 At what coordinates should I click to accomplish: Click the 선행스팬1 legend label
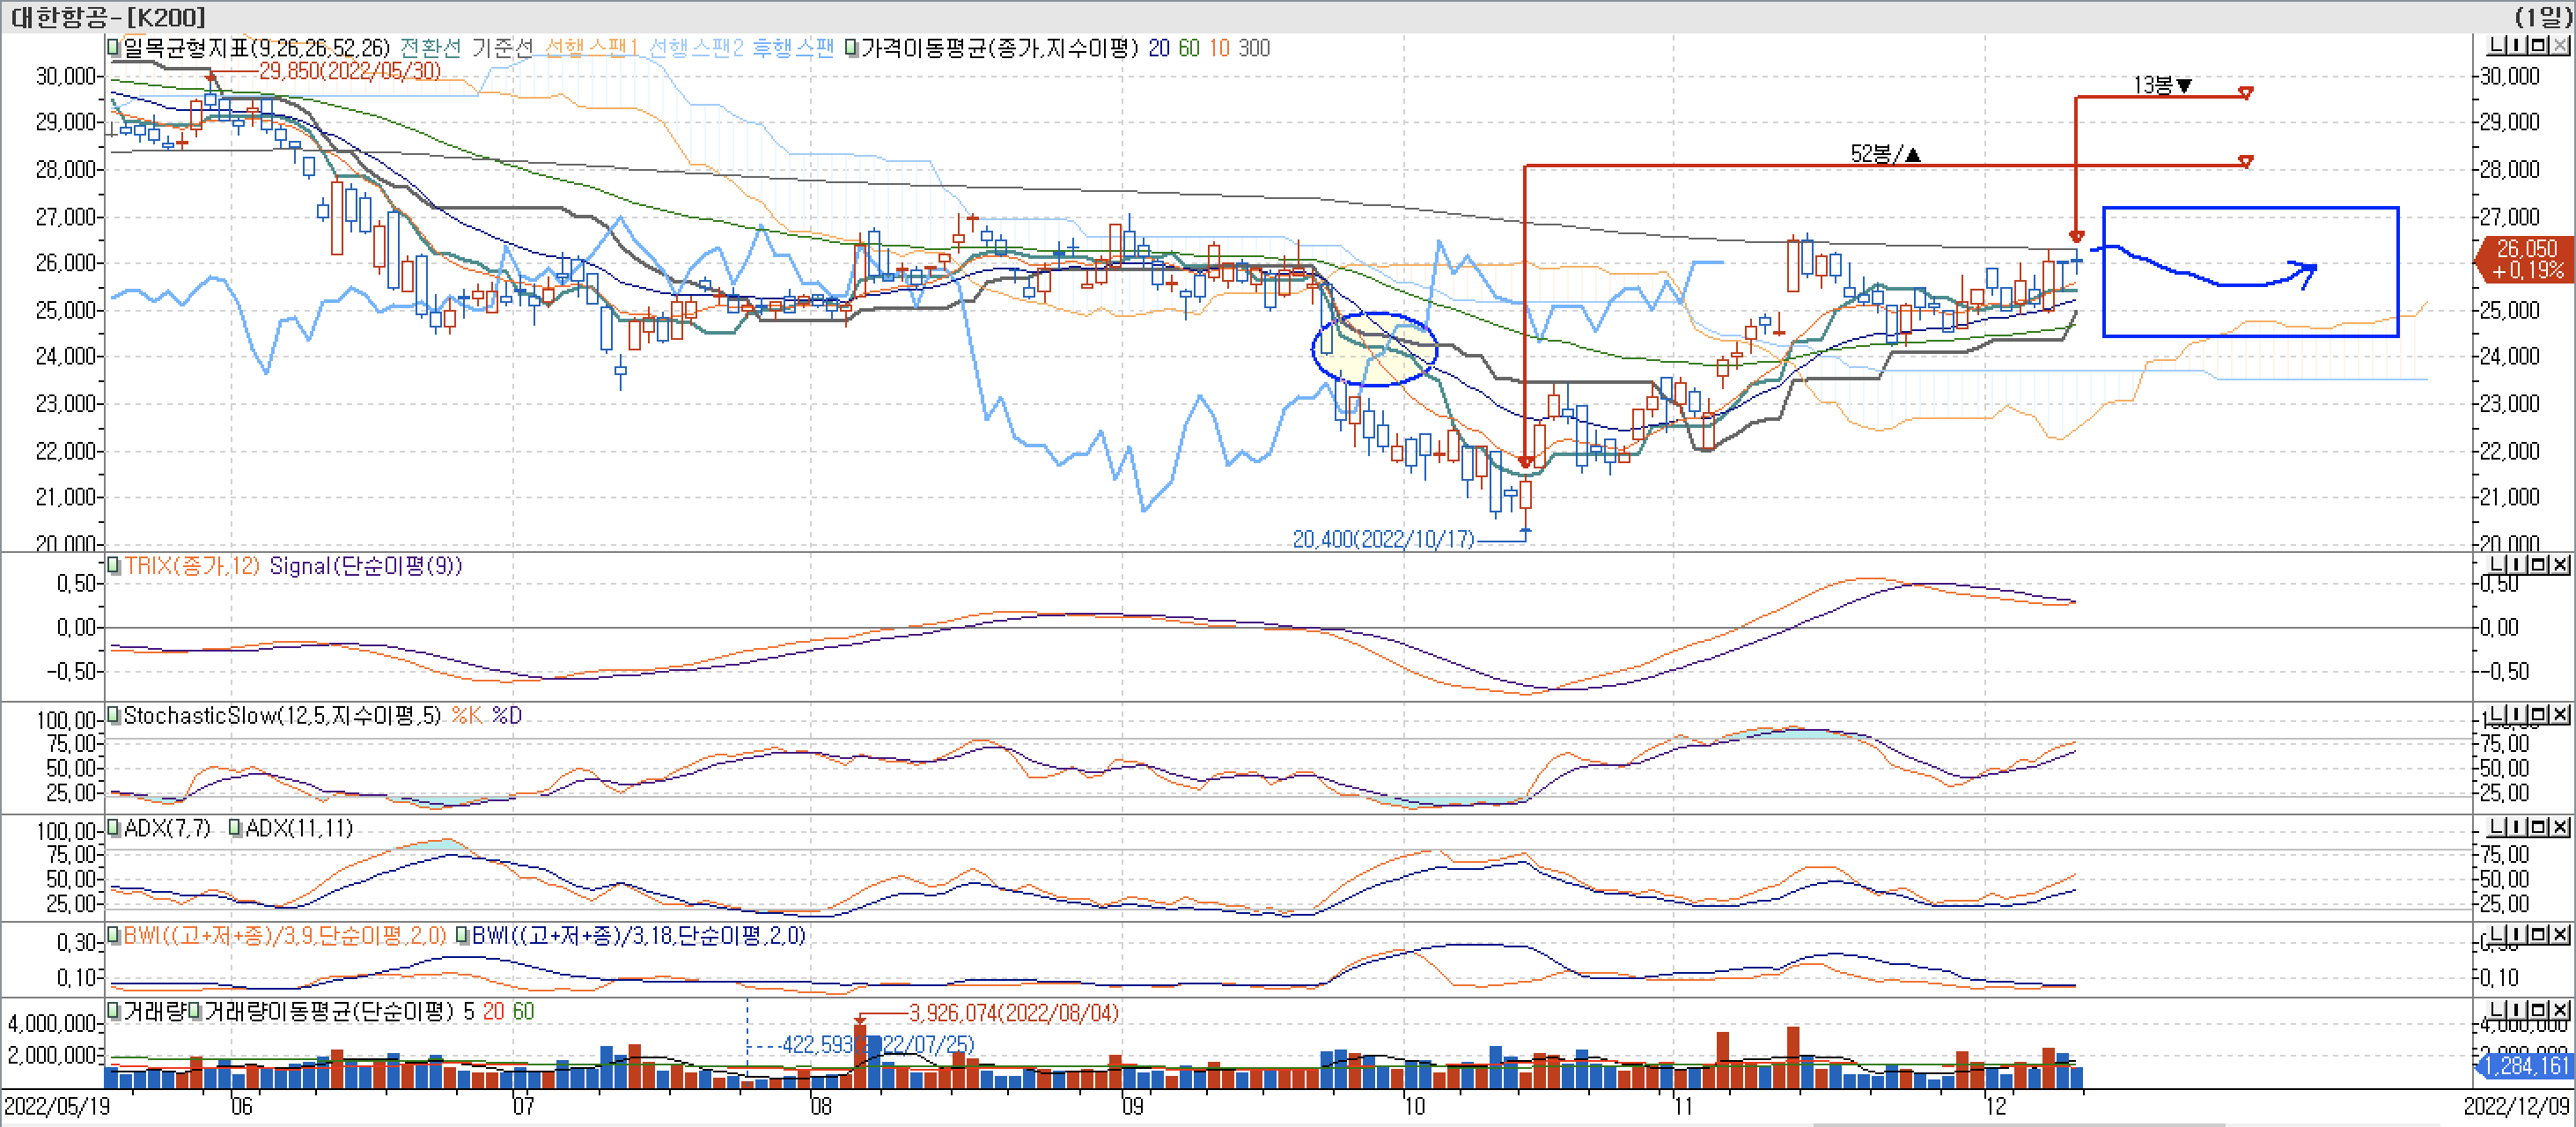(591, 48)
